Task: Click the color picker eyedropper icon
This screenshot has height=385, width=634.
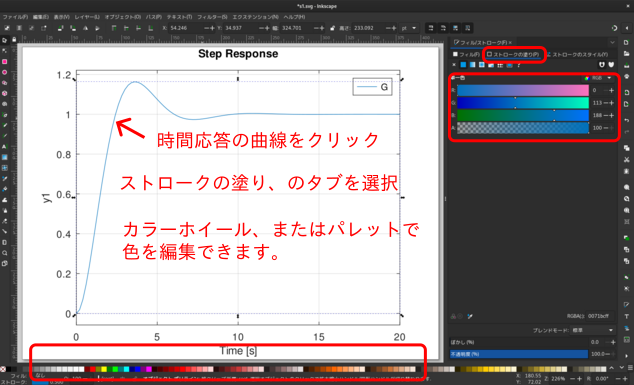Action: point(470,316)
